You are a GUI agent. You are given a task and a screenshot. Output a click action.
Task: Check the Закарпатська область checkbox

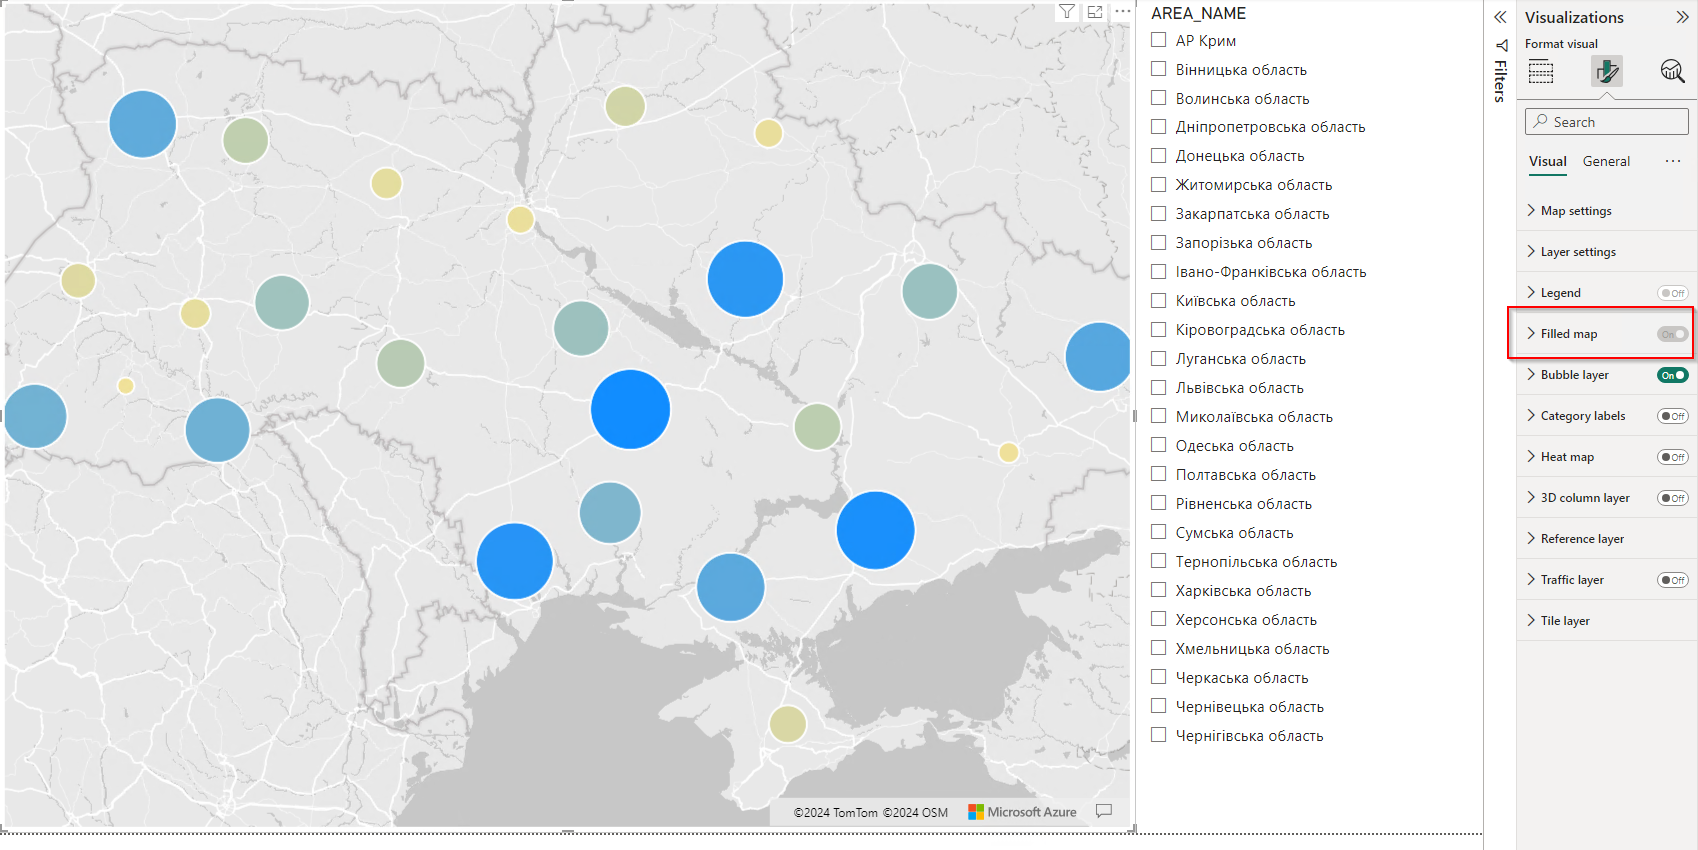(1158, 213)
